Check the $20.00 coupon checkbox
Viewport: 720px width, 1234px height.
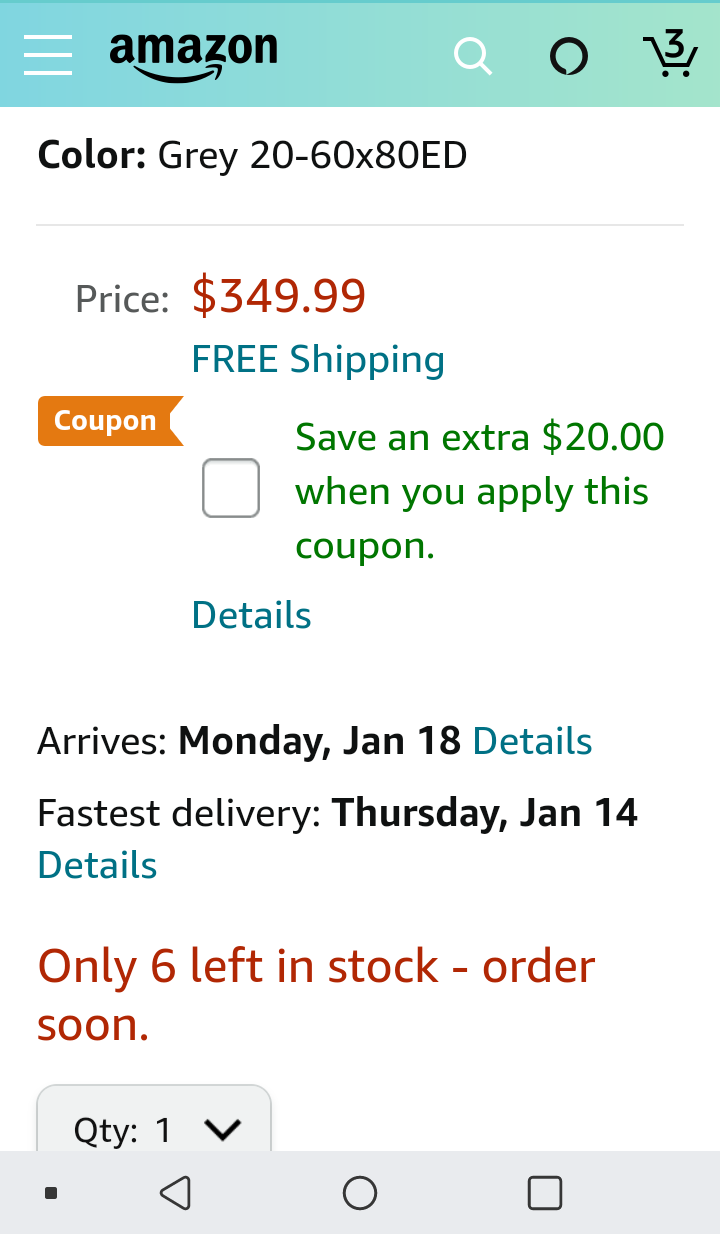click(231, 488)
